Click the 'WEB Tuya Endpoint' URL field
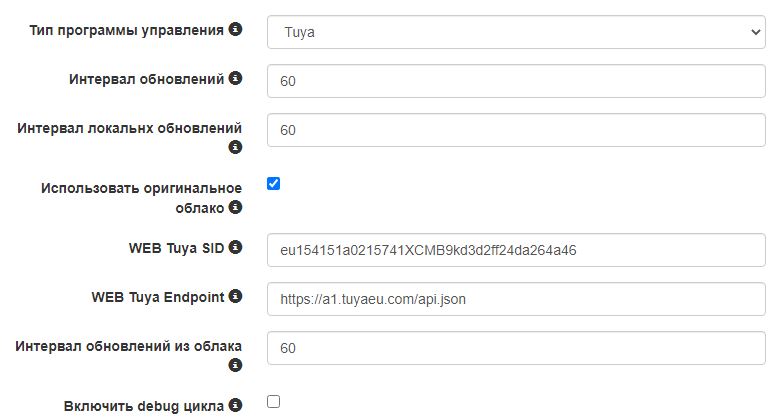 516,298
